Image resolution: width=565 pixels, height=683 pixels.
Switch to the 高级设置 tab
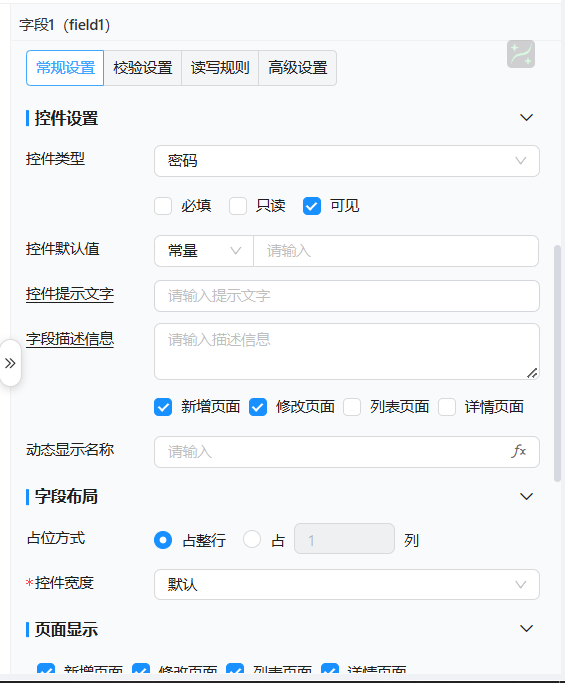(298, 68)
